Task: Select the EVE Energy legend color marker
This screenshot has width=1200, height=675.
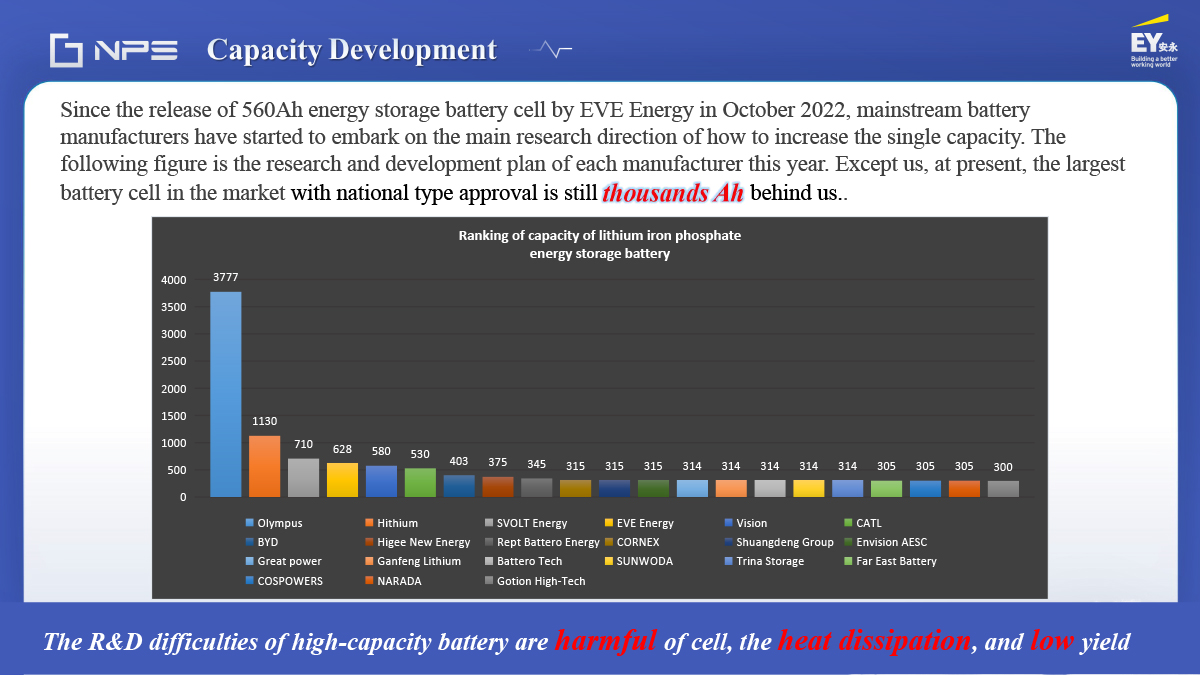Action: [x=608, y=523]
